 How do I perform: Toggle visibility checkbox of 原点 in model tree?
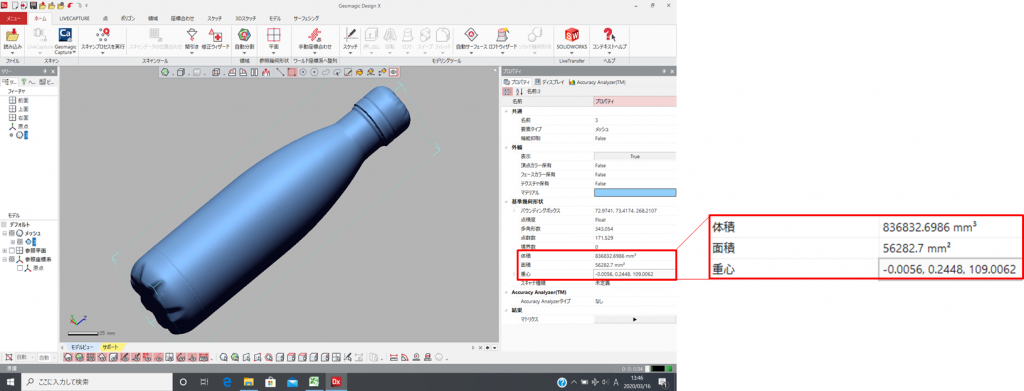[x=20, y=268]
